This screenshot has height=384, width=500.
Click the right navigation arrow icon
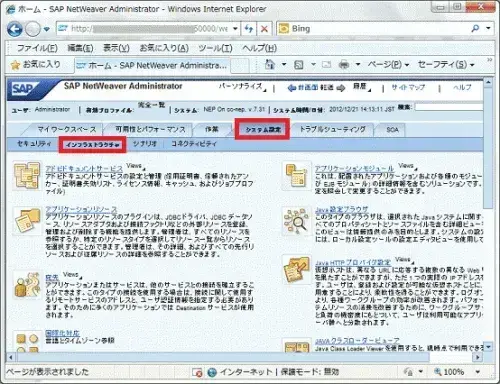341,88
